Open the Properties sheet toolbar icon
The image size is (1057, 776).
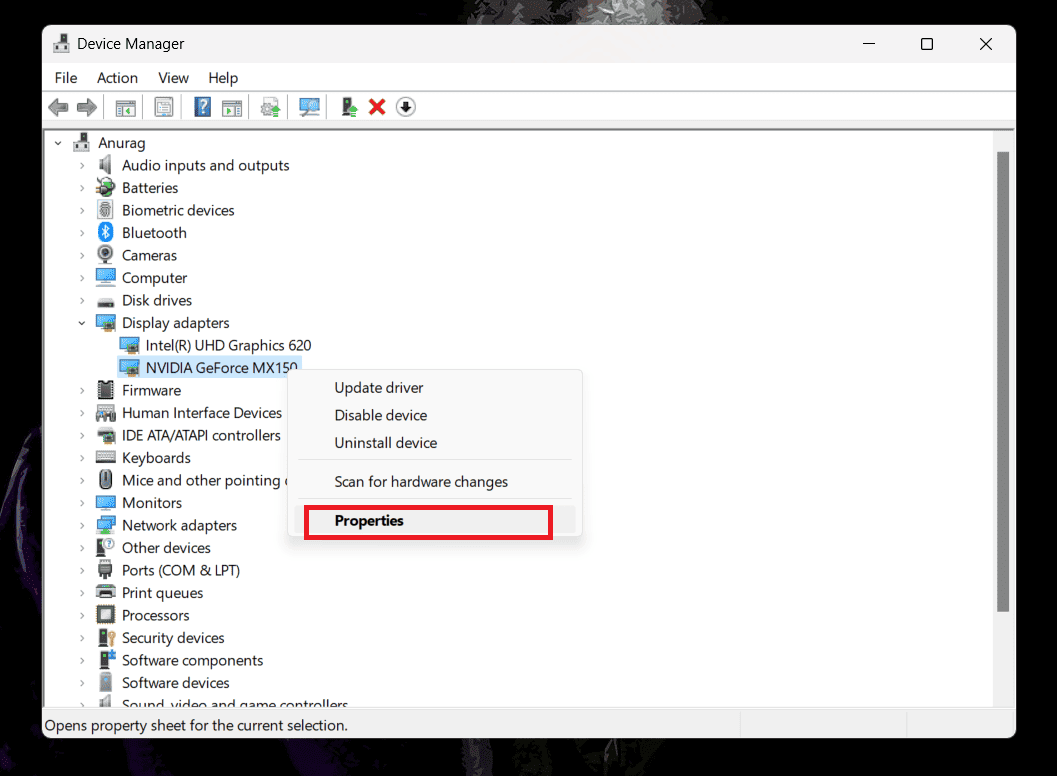point(164,107)
